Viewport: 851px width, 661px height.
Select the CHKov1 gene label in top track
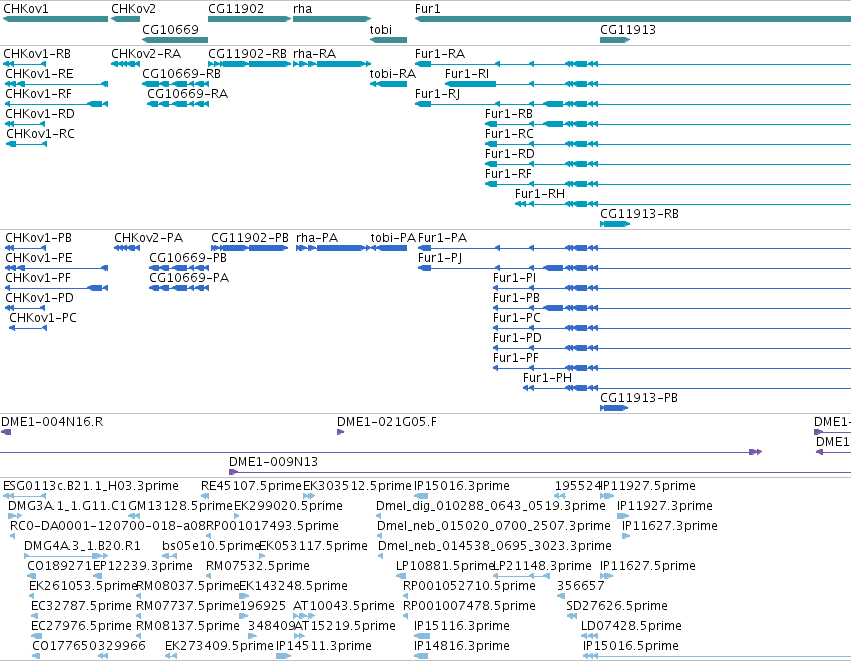tap(26, 9)
